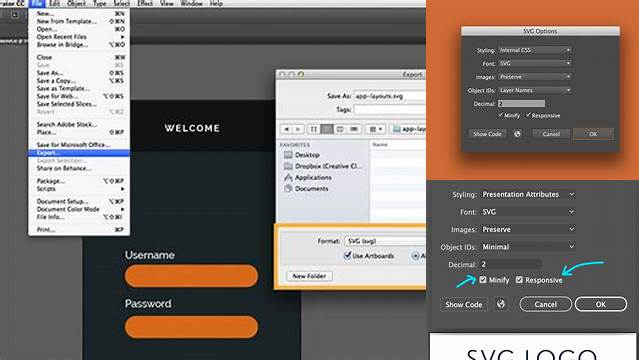Screen dimensions: 639x360
Task: Open the Select menu
Action: click(x=121, y=4)
